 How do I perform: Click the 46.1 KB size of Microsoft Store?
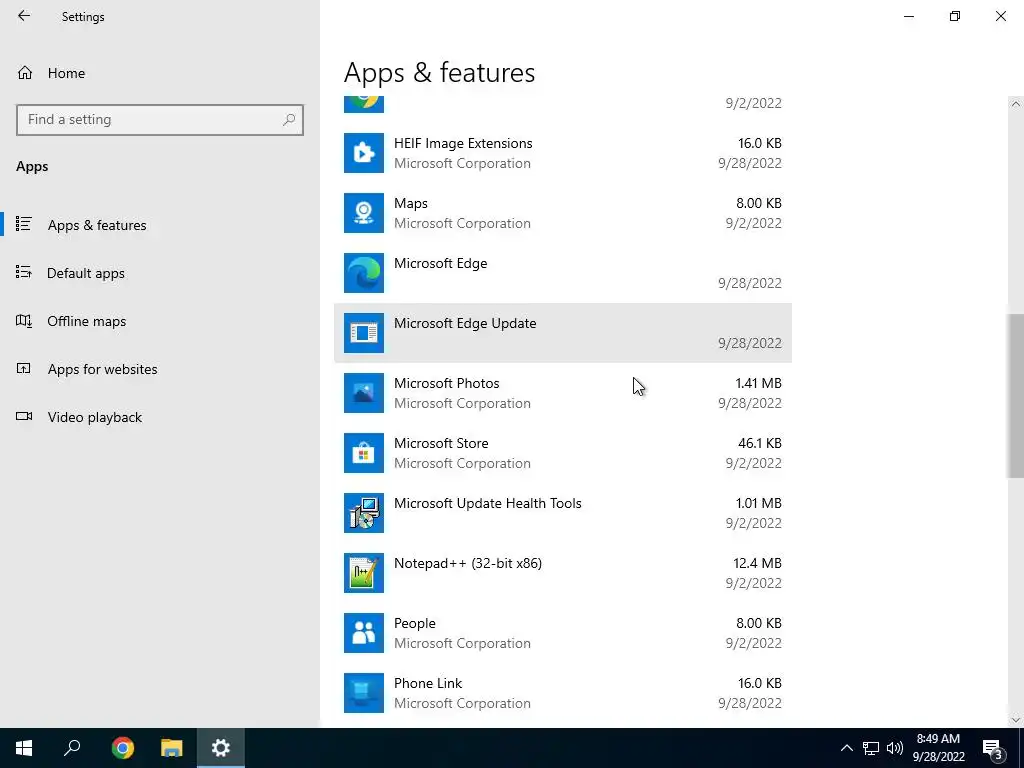760,443
